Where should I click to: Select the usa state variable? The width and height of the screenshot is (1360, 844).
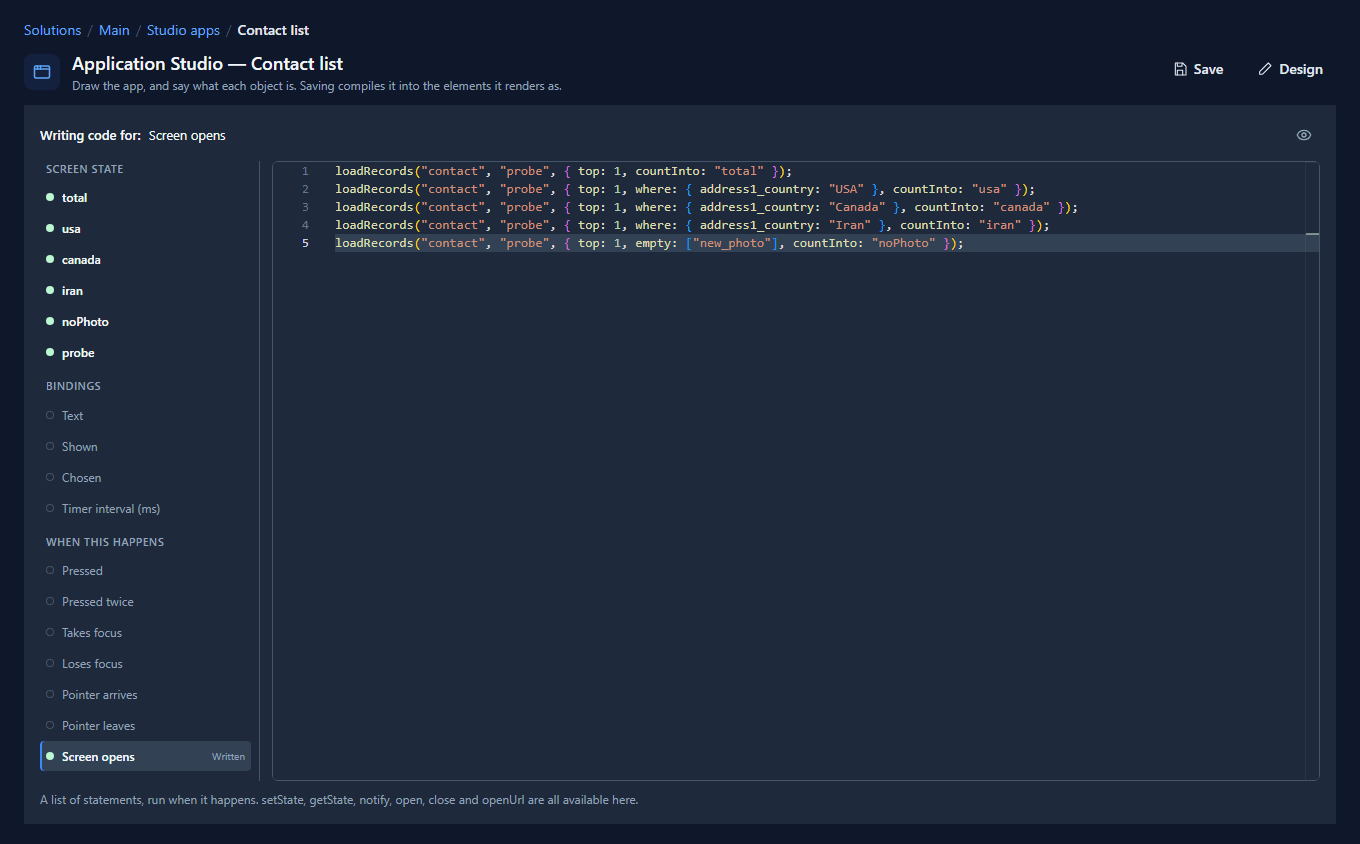tap(145, 229)
